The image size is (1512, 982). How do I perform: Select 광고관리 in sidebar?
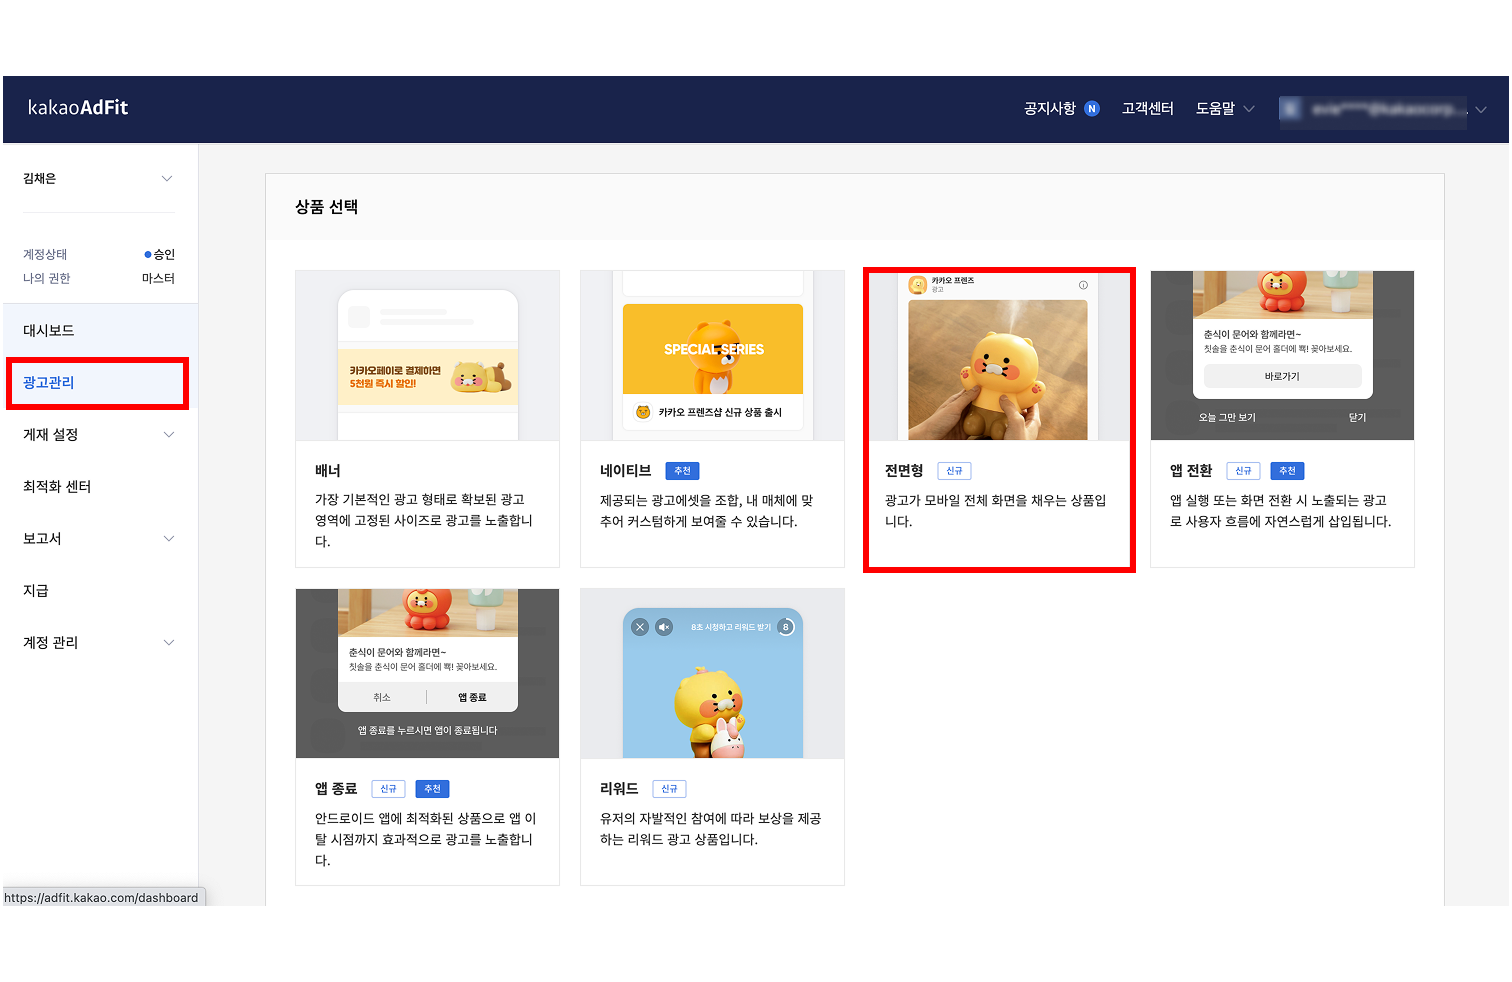99,382
